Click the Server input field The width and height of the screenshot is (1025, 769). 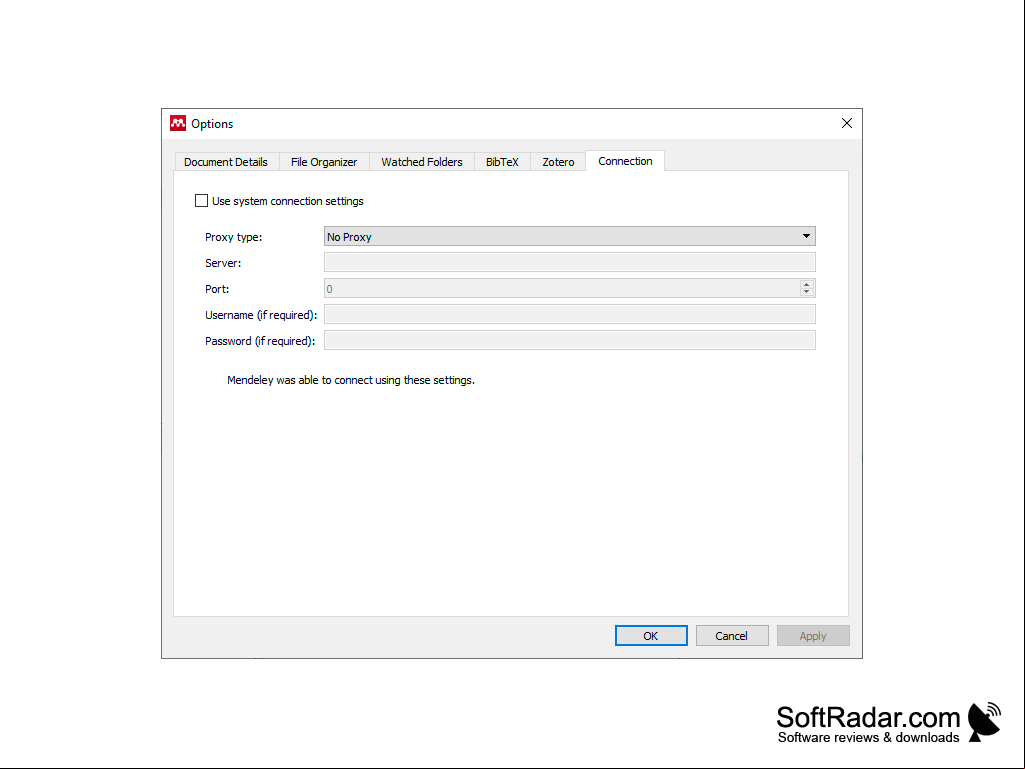coord(569,262)
